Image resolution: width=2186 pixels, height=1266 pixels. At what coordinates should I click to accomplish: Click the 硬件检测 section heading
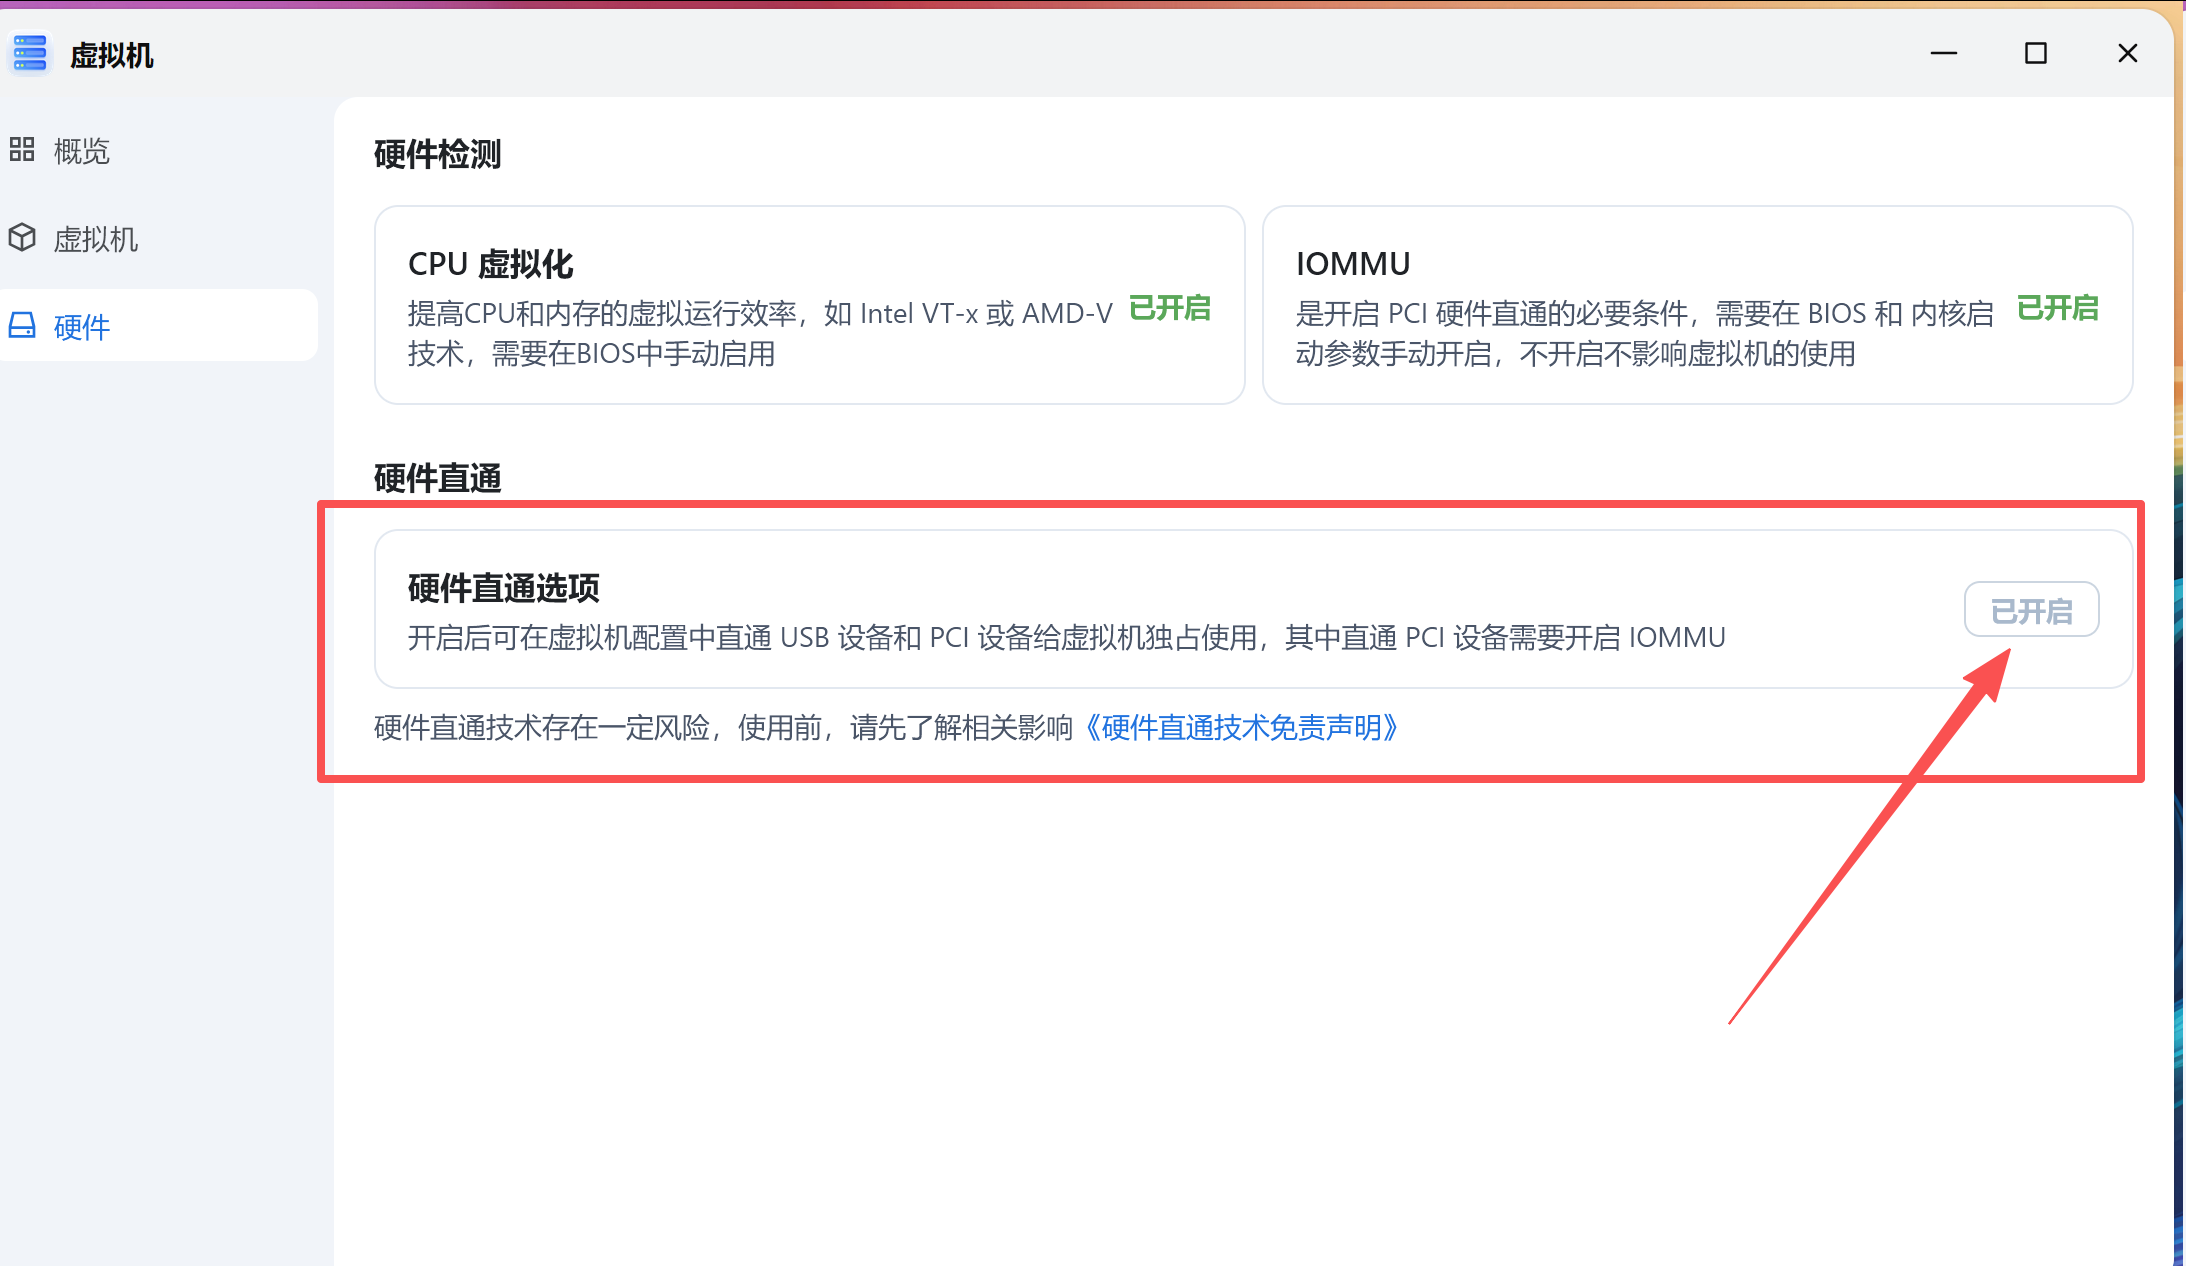(437, 155)
